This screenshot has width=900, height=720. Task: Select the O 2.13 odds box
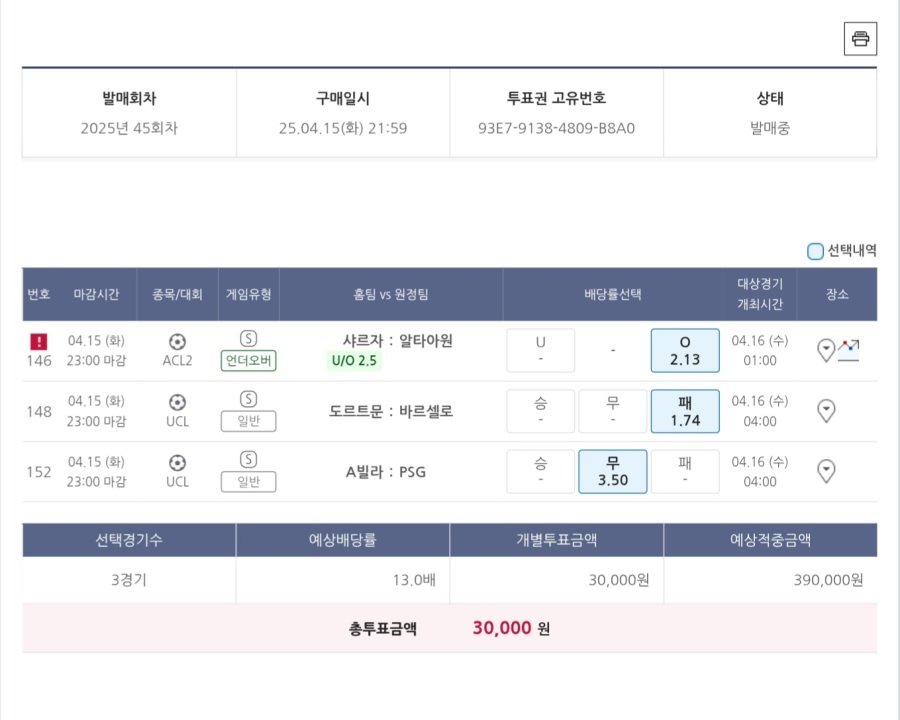pos(685,350)
